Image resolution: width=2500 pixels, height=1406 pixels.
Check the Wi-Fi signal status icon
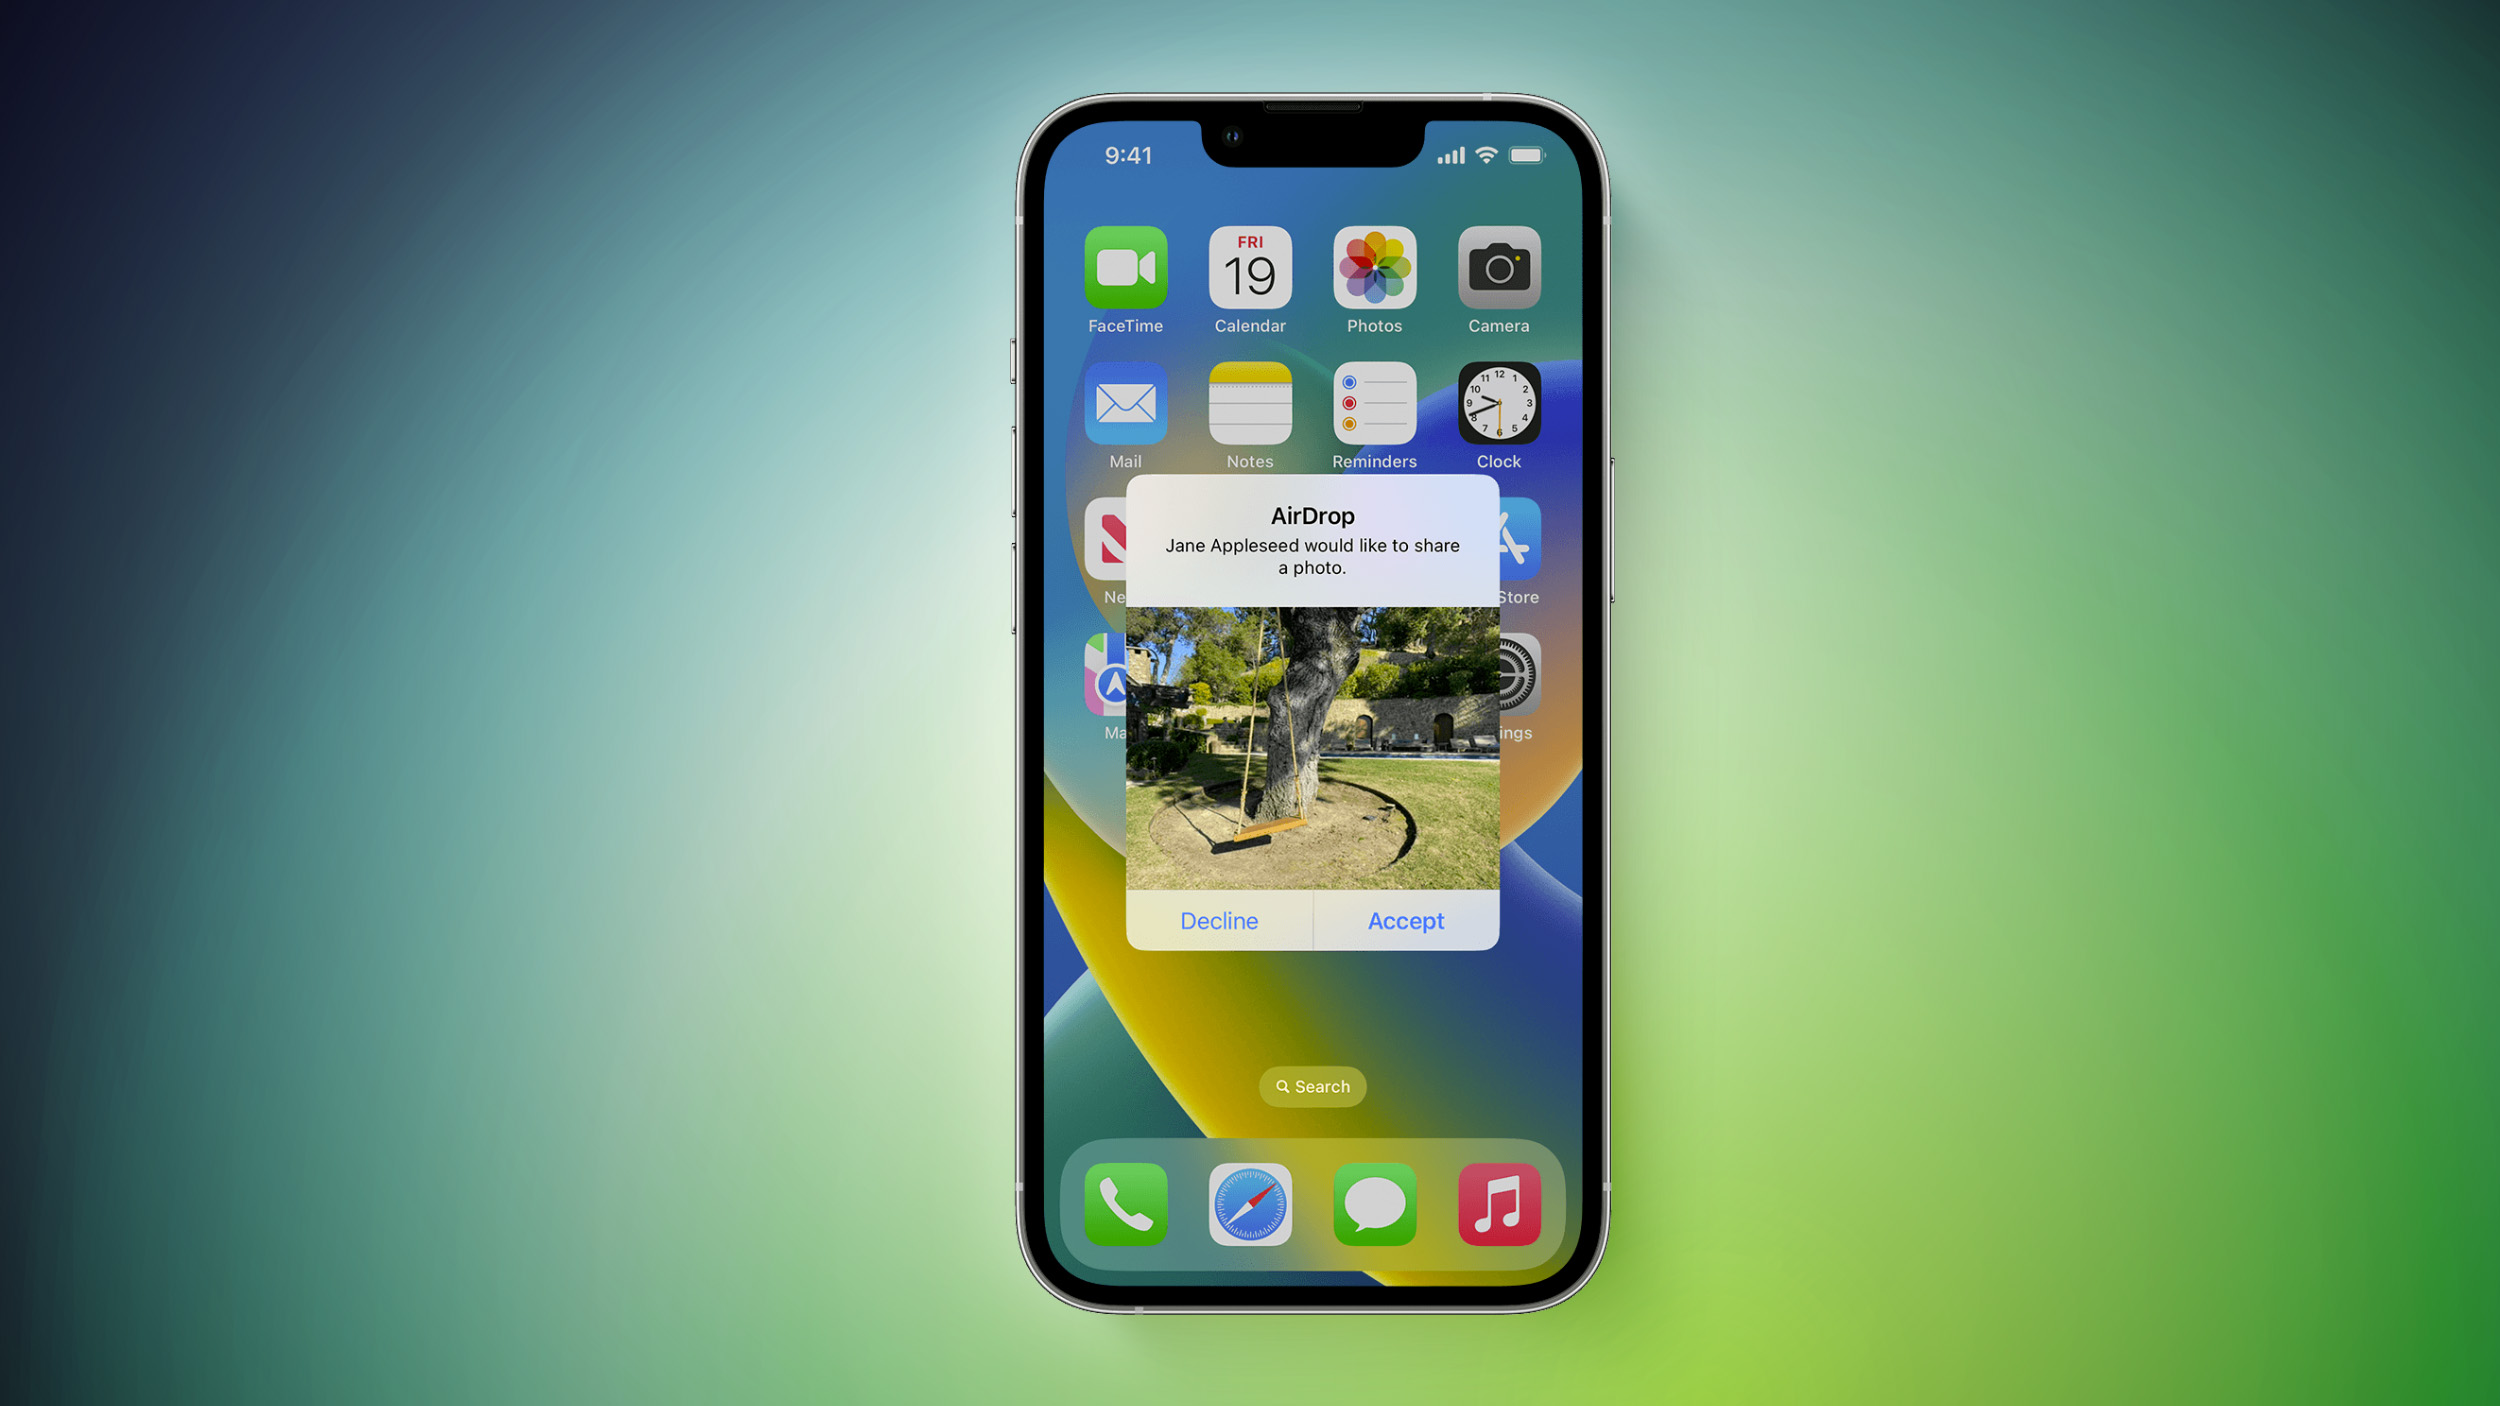click(x=1485, y=156)
